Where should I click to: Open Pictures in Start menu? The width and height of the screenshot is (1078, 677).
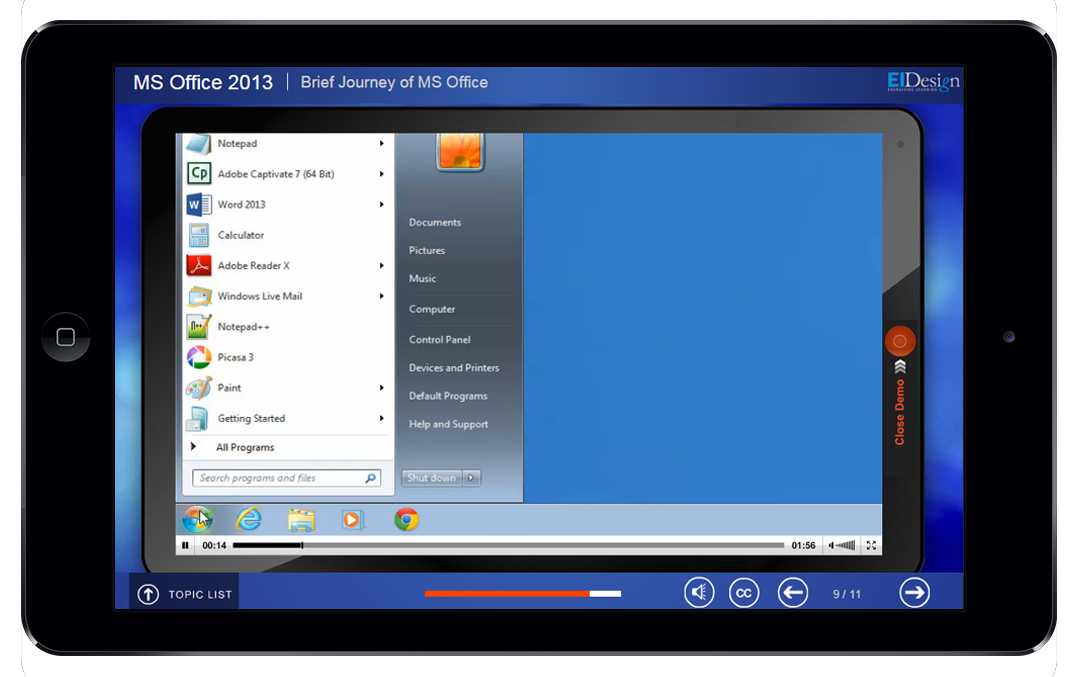(x=427, y=250)
